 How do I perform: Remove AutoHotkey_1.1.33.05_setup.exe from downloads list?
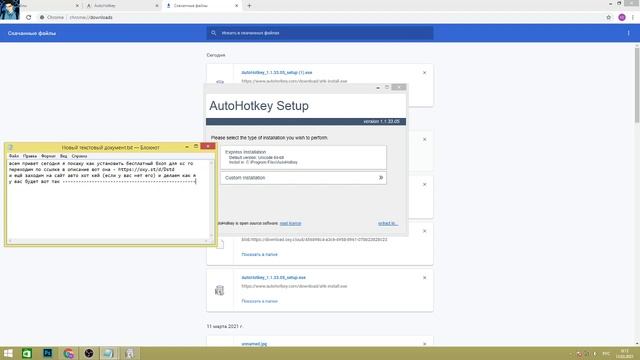click(424, 278)
